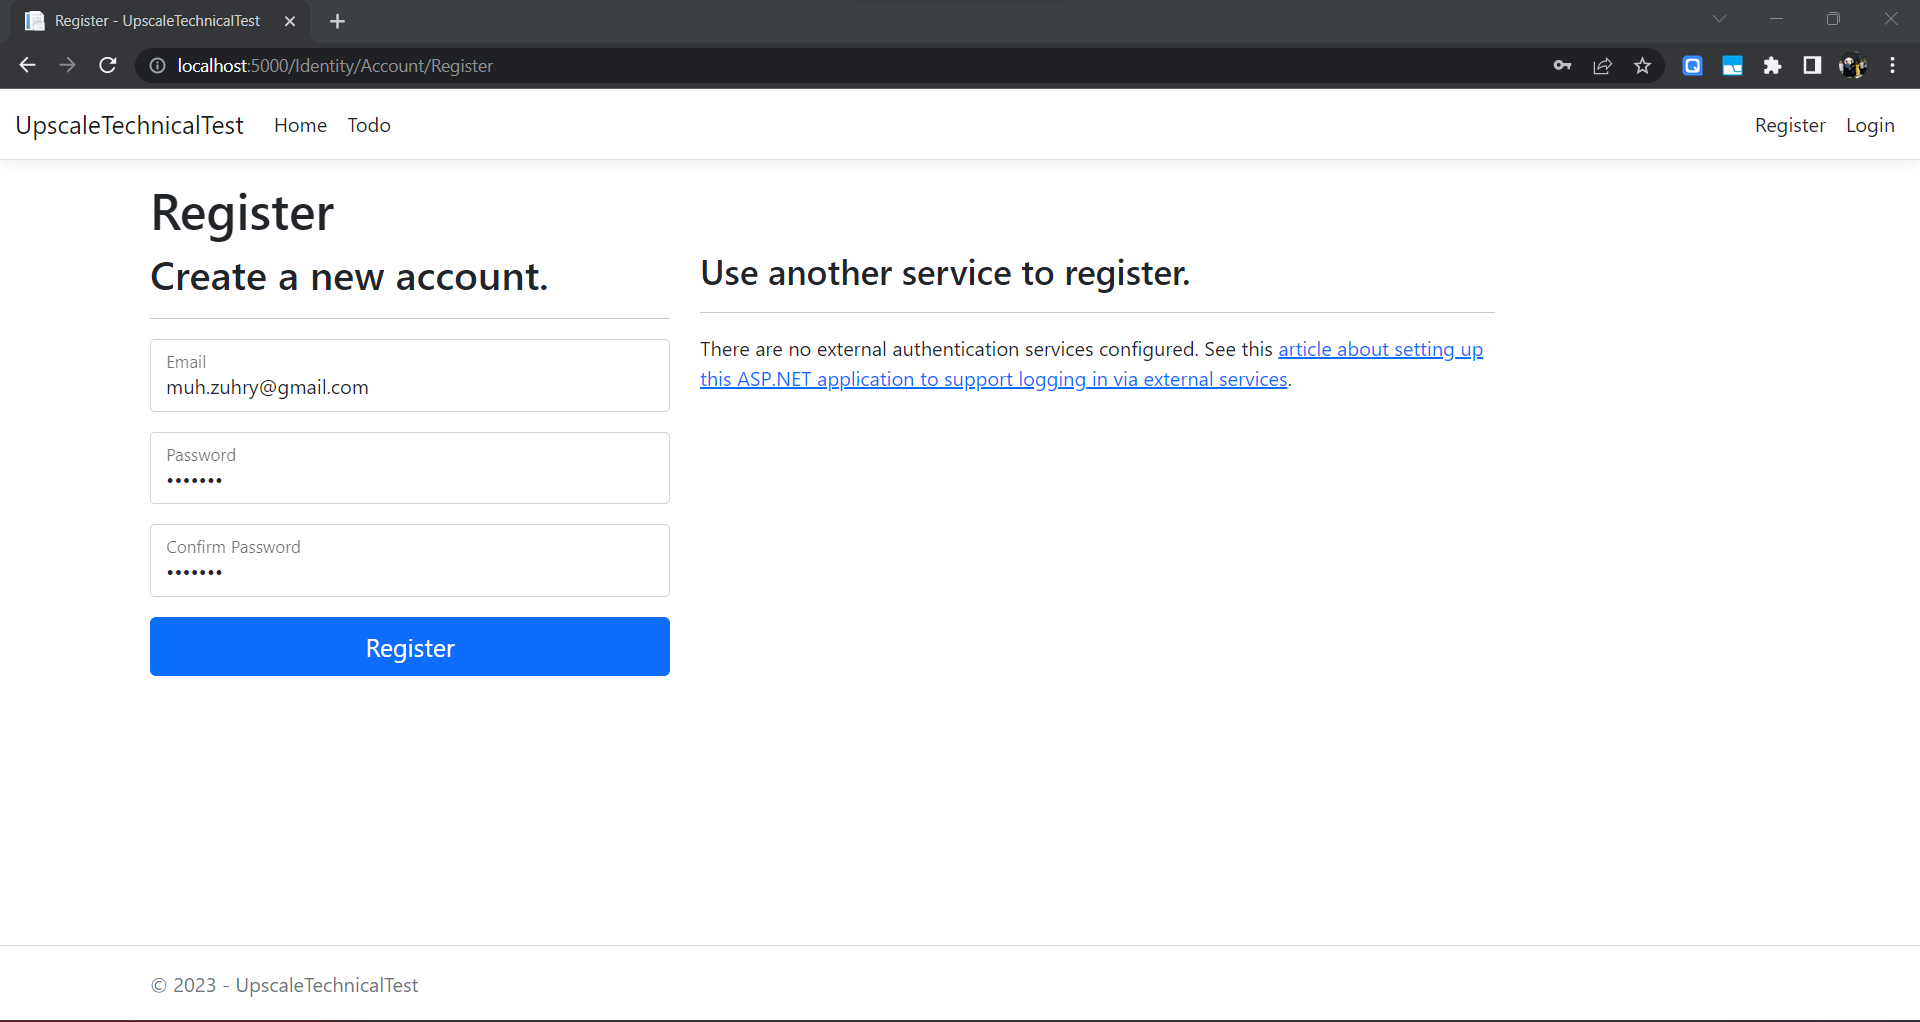
Task: Open the blue Q extension icon
Action: 1693,65
